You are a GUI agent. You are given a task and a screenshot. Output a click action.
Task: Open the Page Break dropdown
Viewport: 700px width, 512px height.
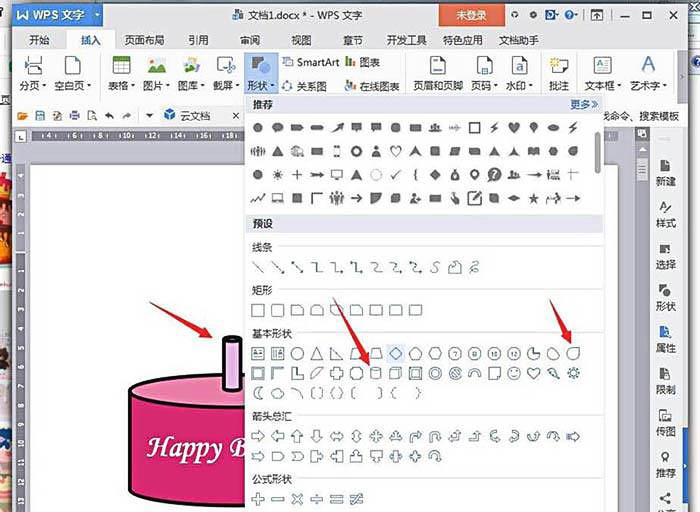click(33, 73)
